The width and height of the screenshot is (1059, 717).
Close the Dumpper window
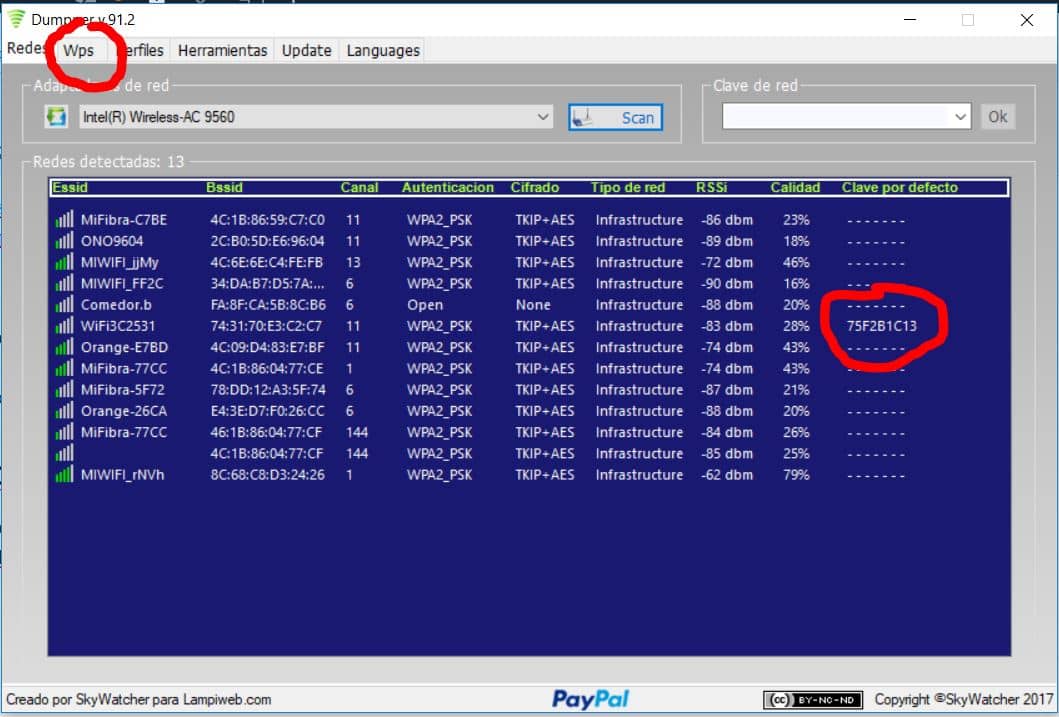(x=1027, y=20)
